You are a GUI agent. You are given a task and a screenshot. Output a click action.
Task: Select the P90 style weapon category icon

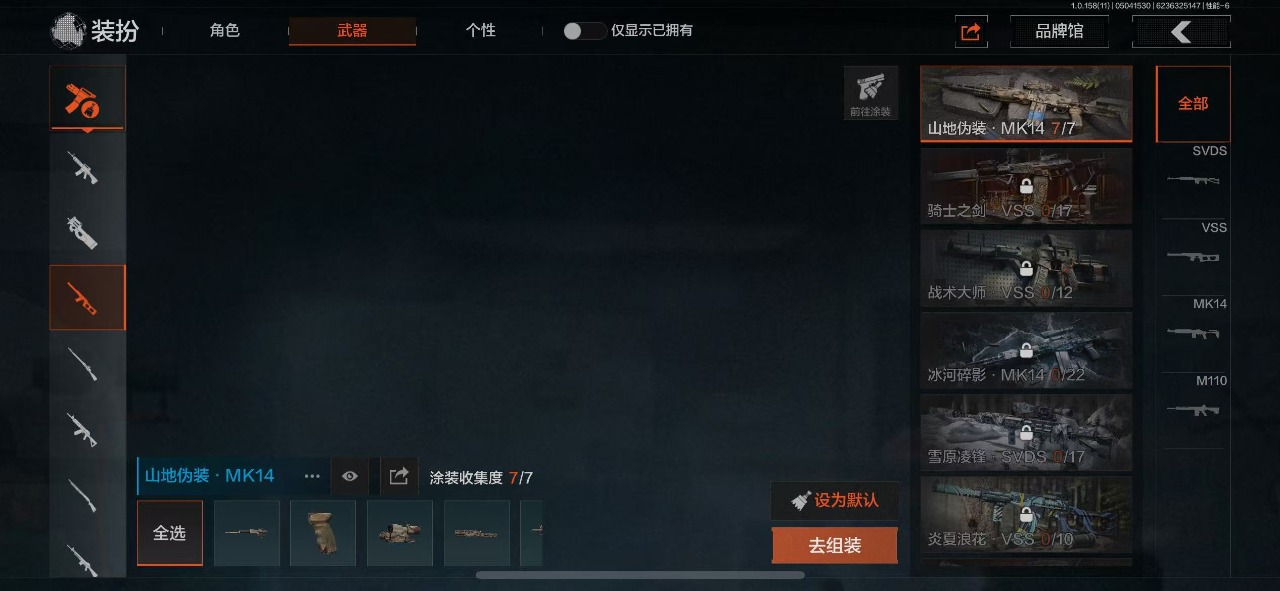point(87,232)
